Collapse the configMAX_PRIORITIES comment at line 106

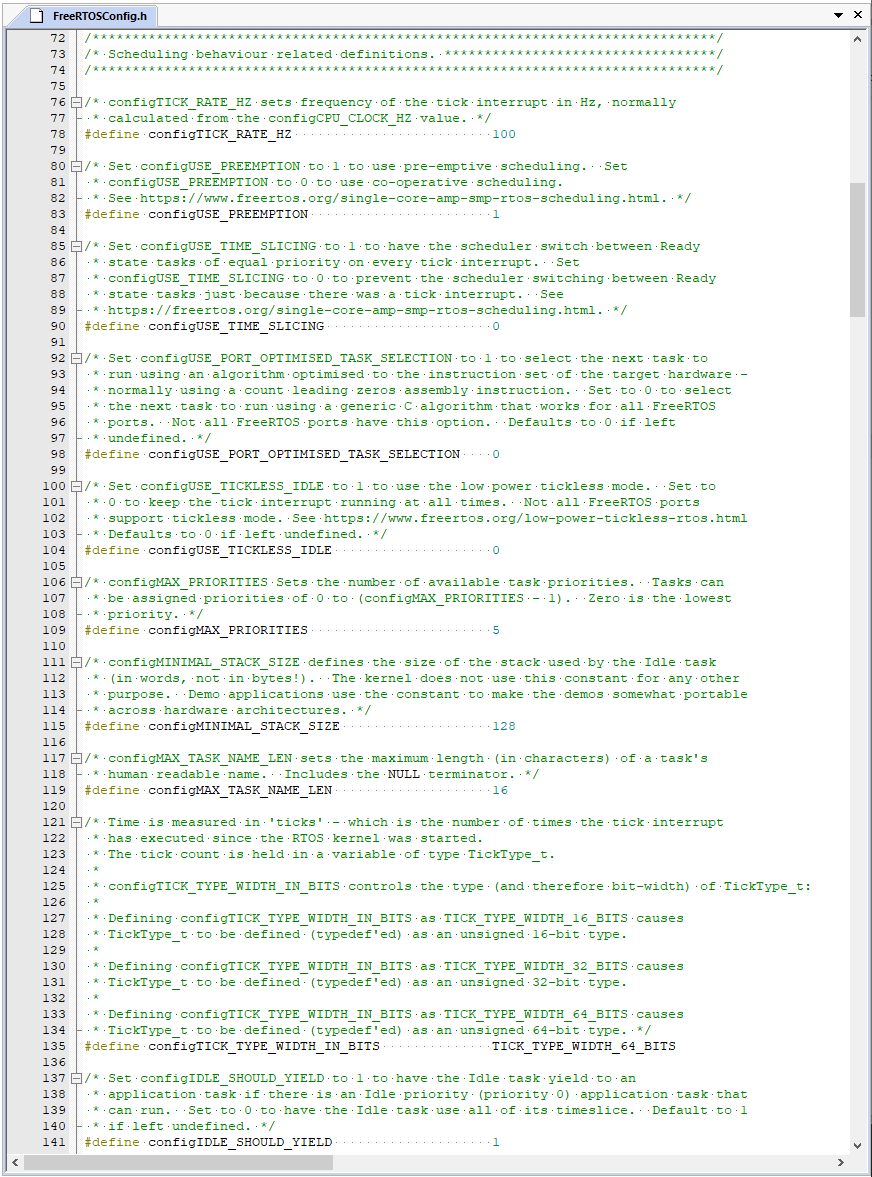click(x=77, y=583)
